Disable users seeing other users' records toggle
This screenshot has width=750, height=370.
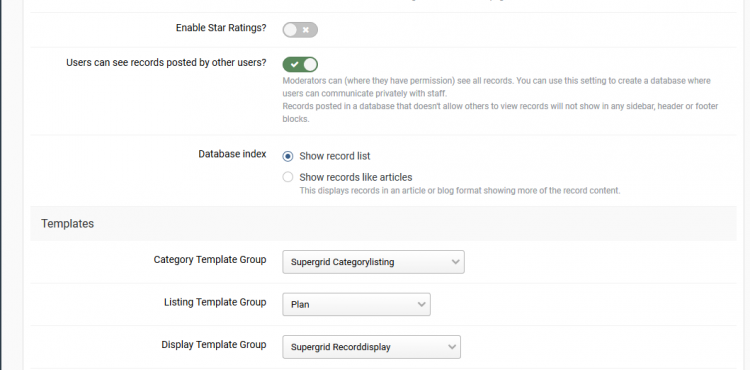[x=300, y=64]
